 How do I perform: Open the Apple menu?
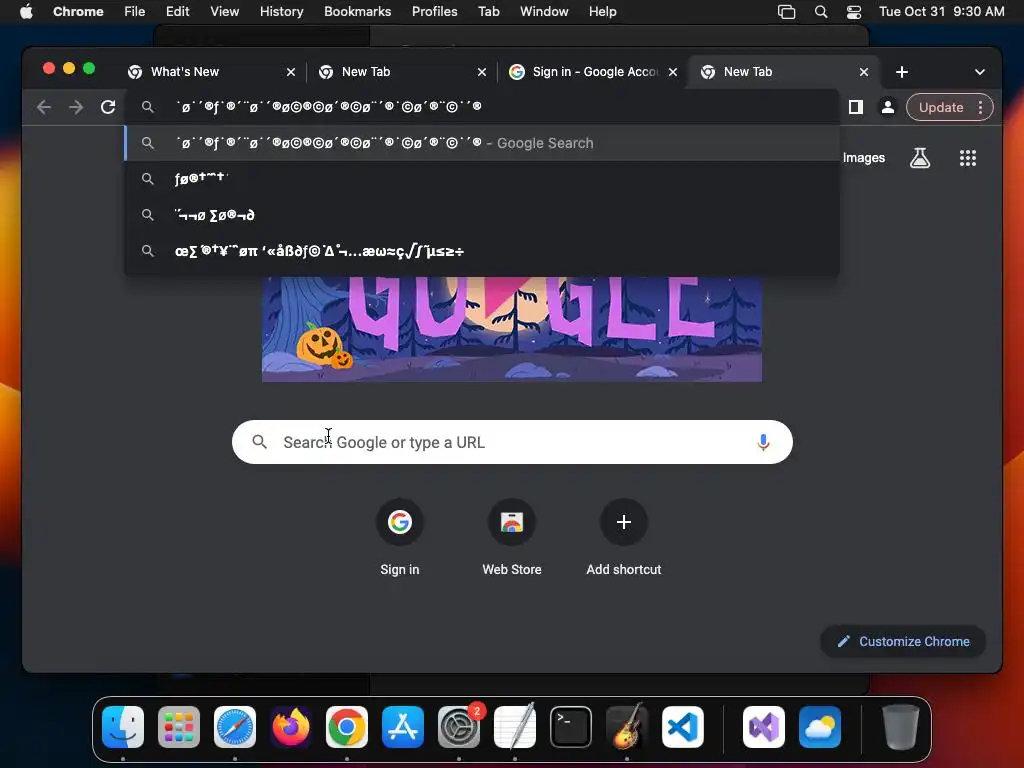point(26,12)
